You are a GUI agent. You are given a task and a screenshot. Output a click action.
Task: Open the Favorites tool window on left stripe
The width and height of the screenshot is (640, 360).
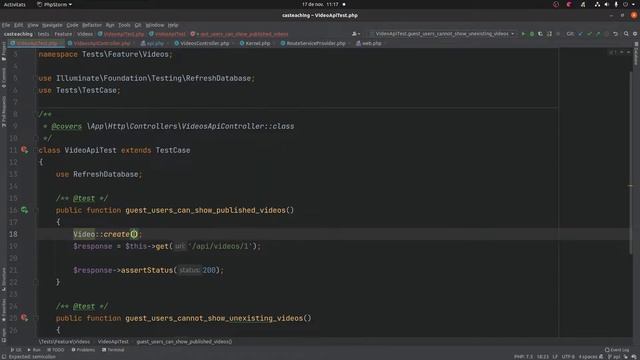pos(4,310)
